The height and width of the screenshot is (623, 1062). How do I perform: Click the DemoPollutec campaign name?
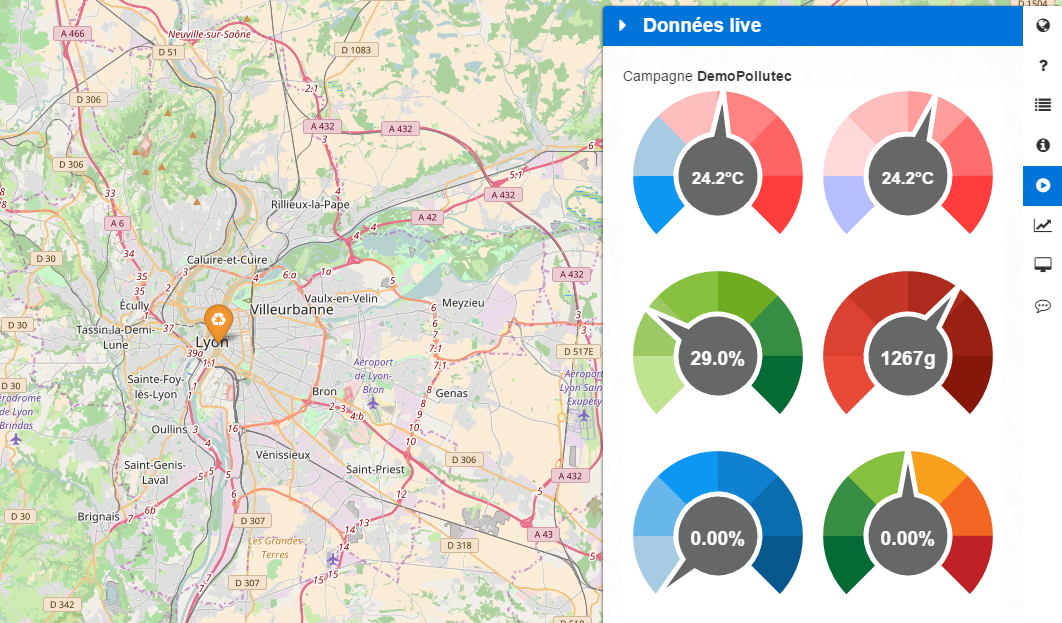(x=744, y=76)
